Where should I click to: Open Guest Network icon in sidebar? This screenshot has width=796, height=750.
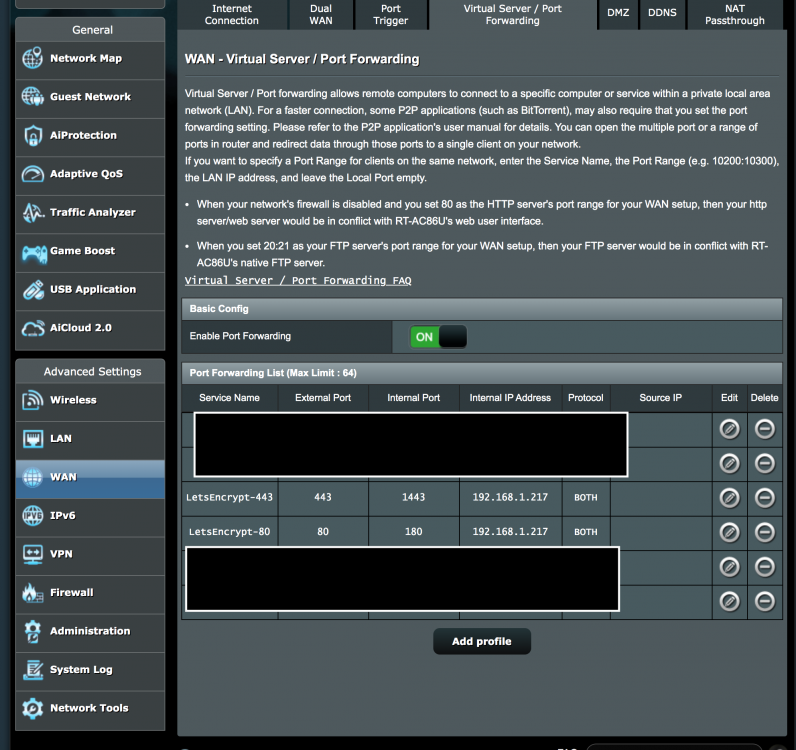[x=32, y=96]
